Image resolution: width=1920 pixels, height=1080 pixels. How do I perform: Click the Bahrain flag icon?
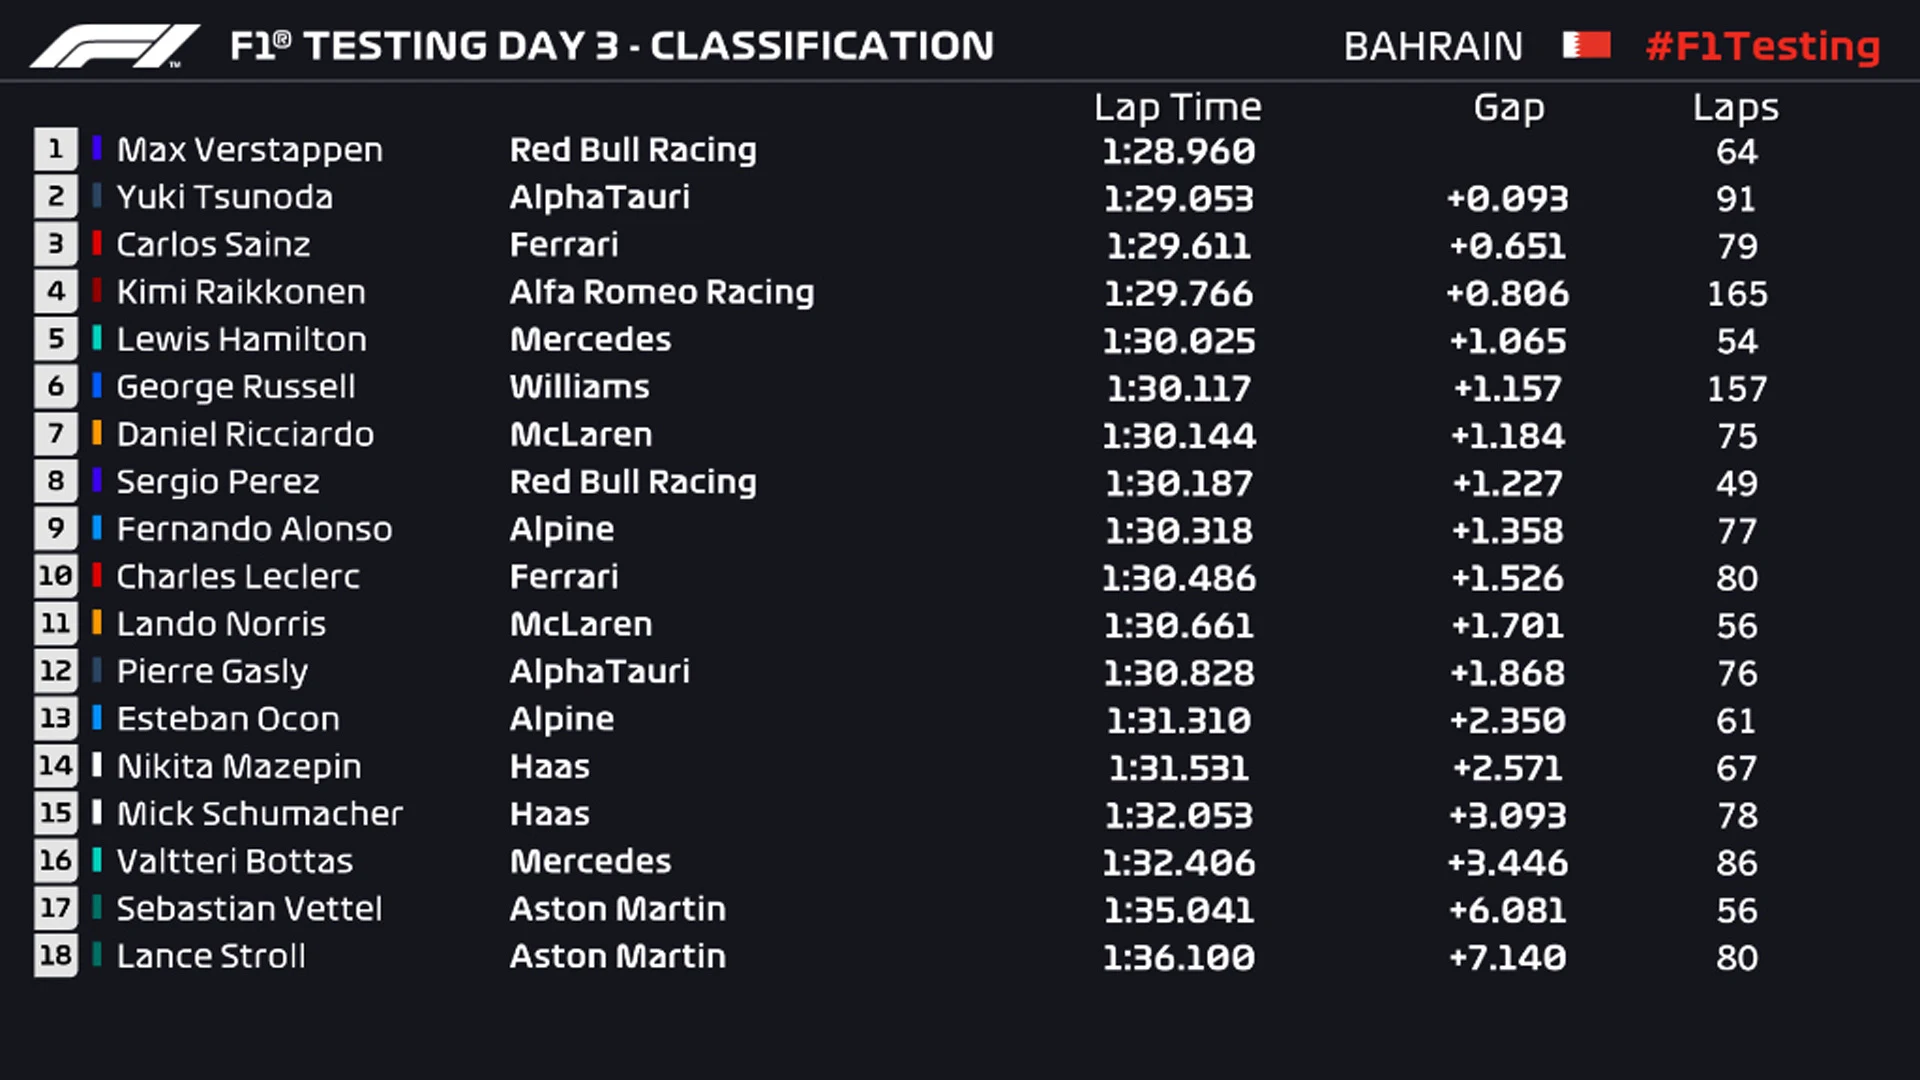(1586, 46)
